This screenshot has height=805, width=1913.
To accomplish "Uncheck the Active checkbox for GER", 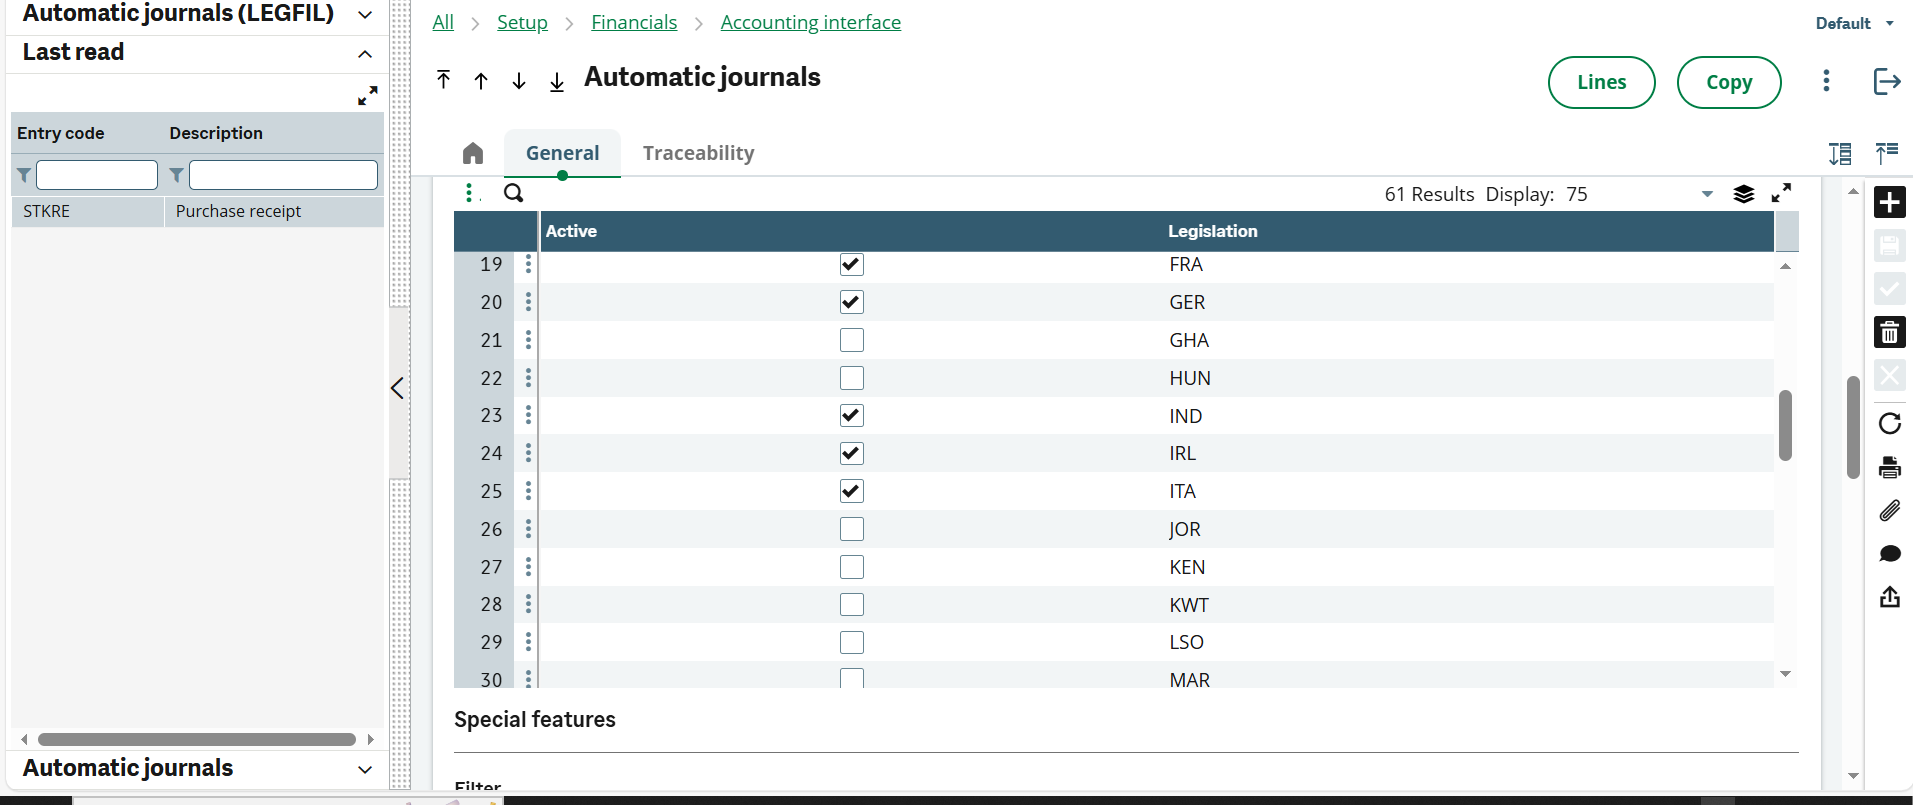I will [x=851, y=302].
